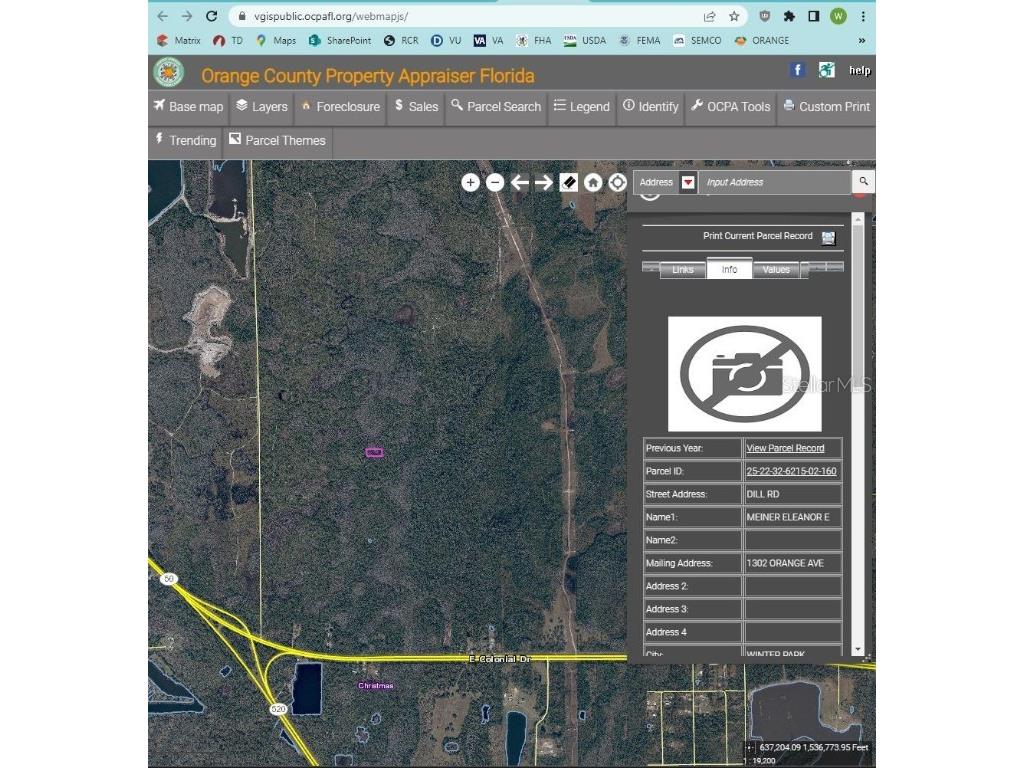Open the Facebook icon in header

[x=797, y=70]
